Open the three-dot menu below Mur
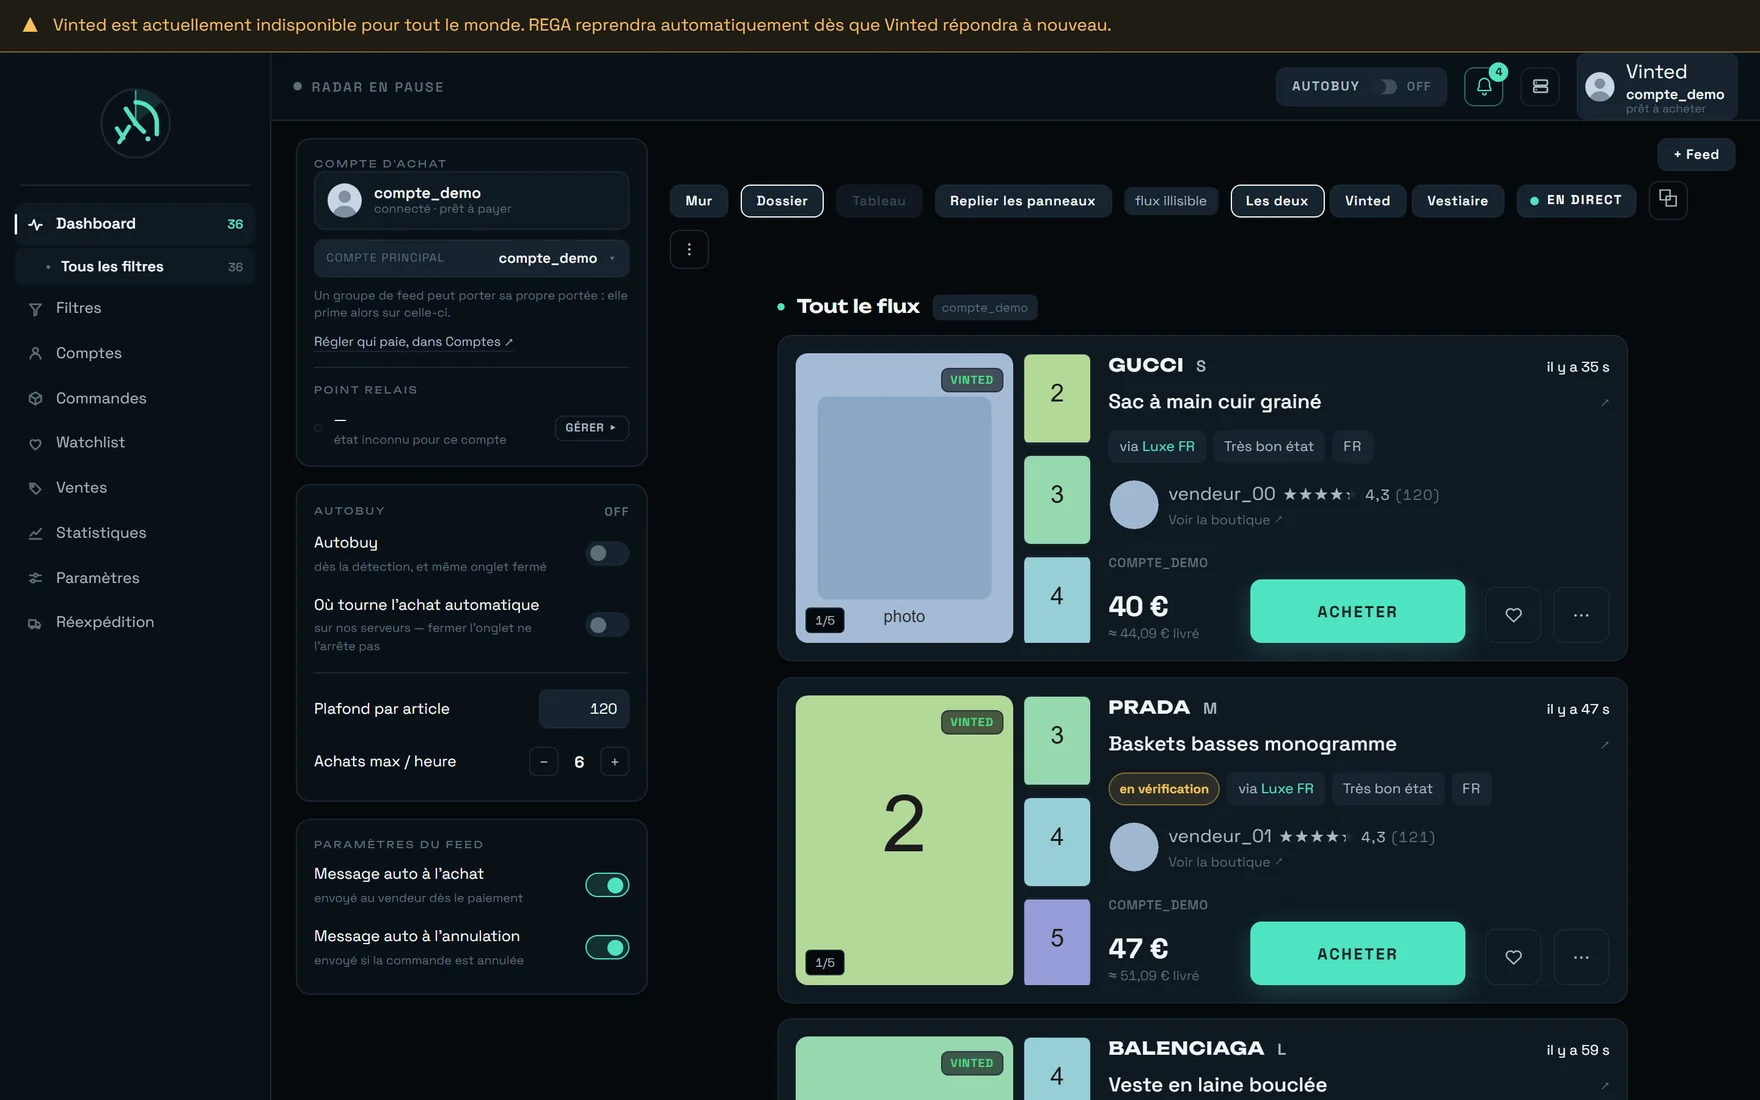Image resolution: width=1760 pixels, height=1100 pixels. click(689, 249)
